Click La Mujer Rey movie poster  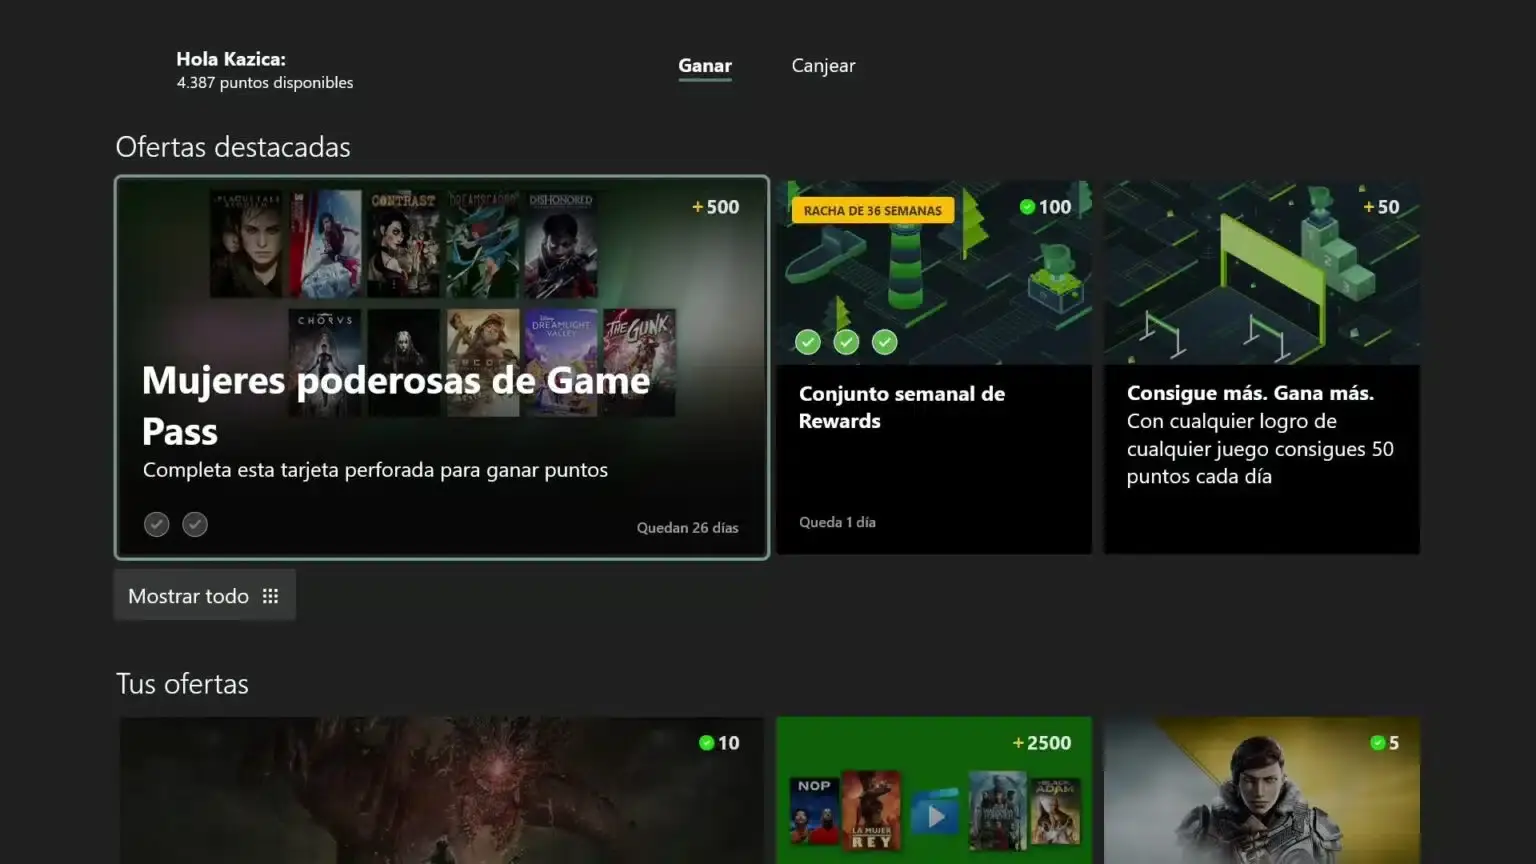point(871,810)
